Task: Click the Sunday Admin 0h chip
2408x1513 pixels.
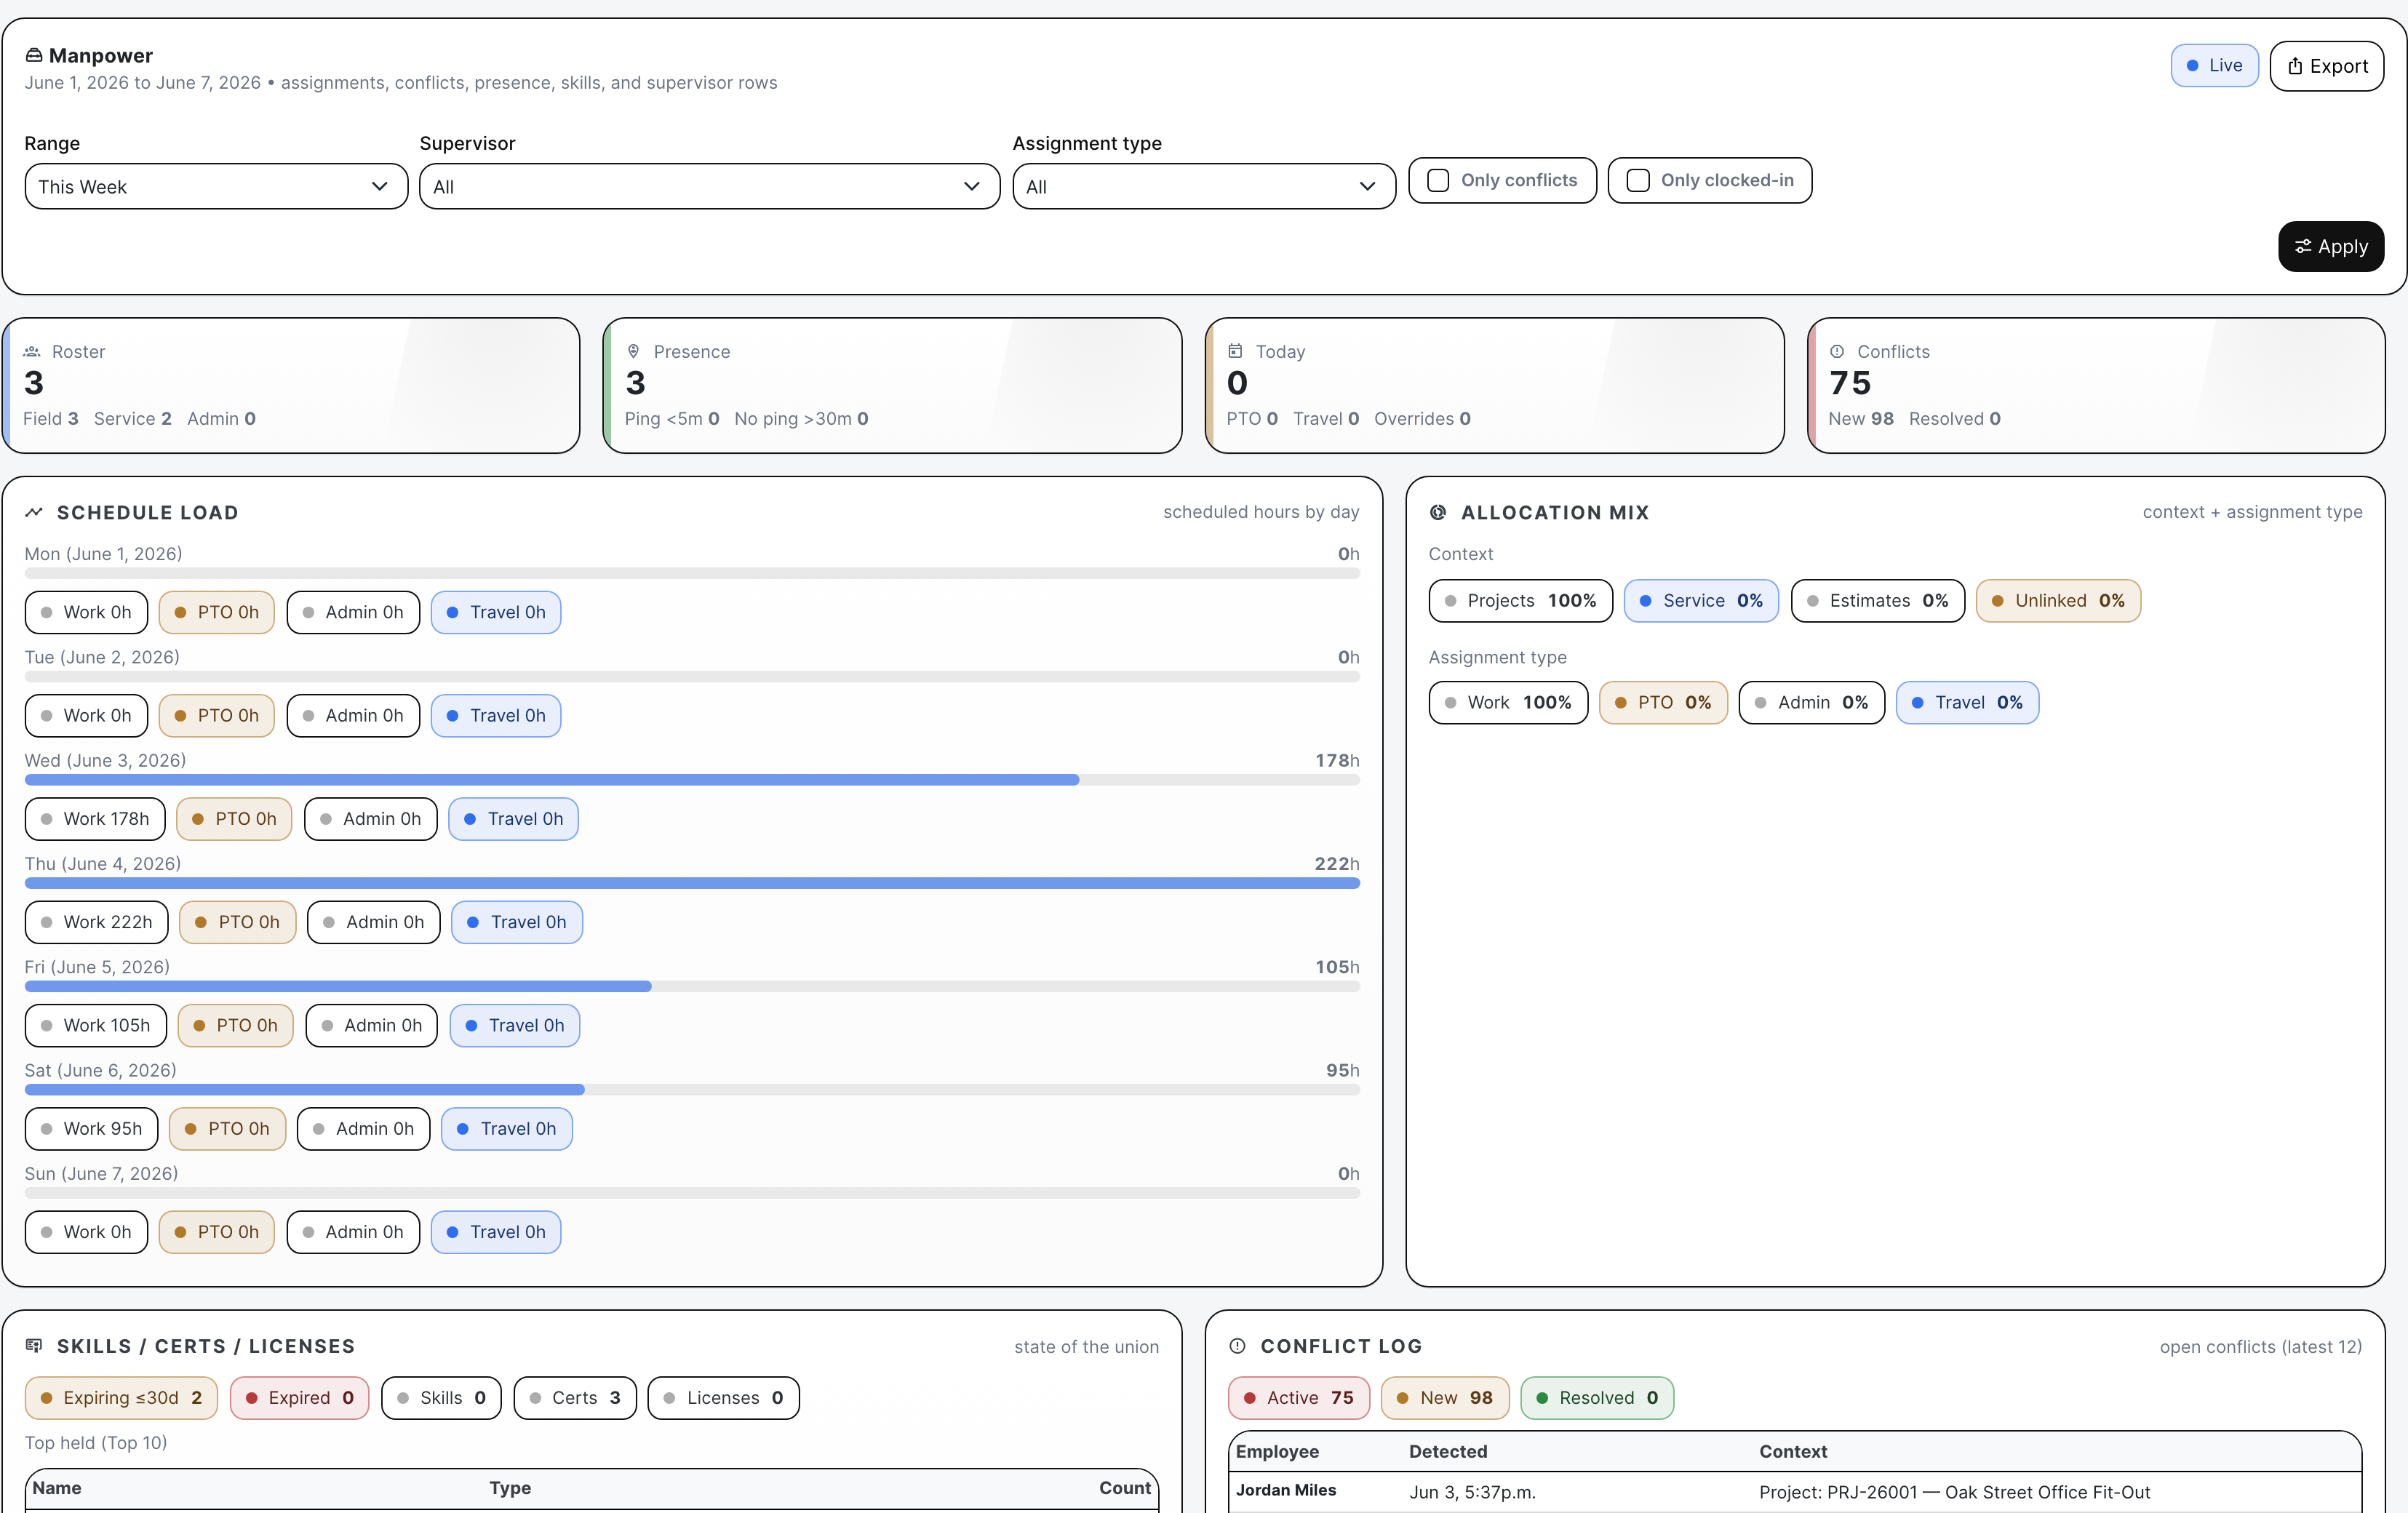Action: tap(353, 1232)
